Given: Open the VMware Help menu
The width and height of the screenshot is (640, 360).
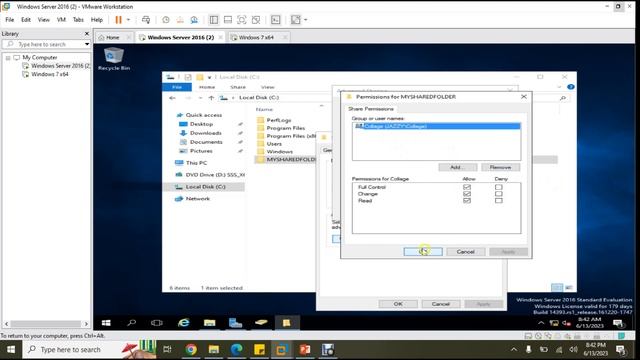Looking at the screenshot, I should pos(97,20).
